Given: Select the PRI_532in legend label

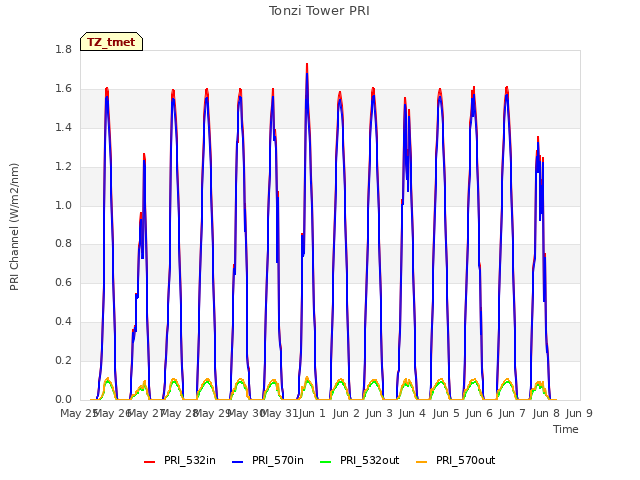Looking at the screenshot, I should [190, 460].
